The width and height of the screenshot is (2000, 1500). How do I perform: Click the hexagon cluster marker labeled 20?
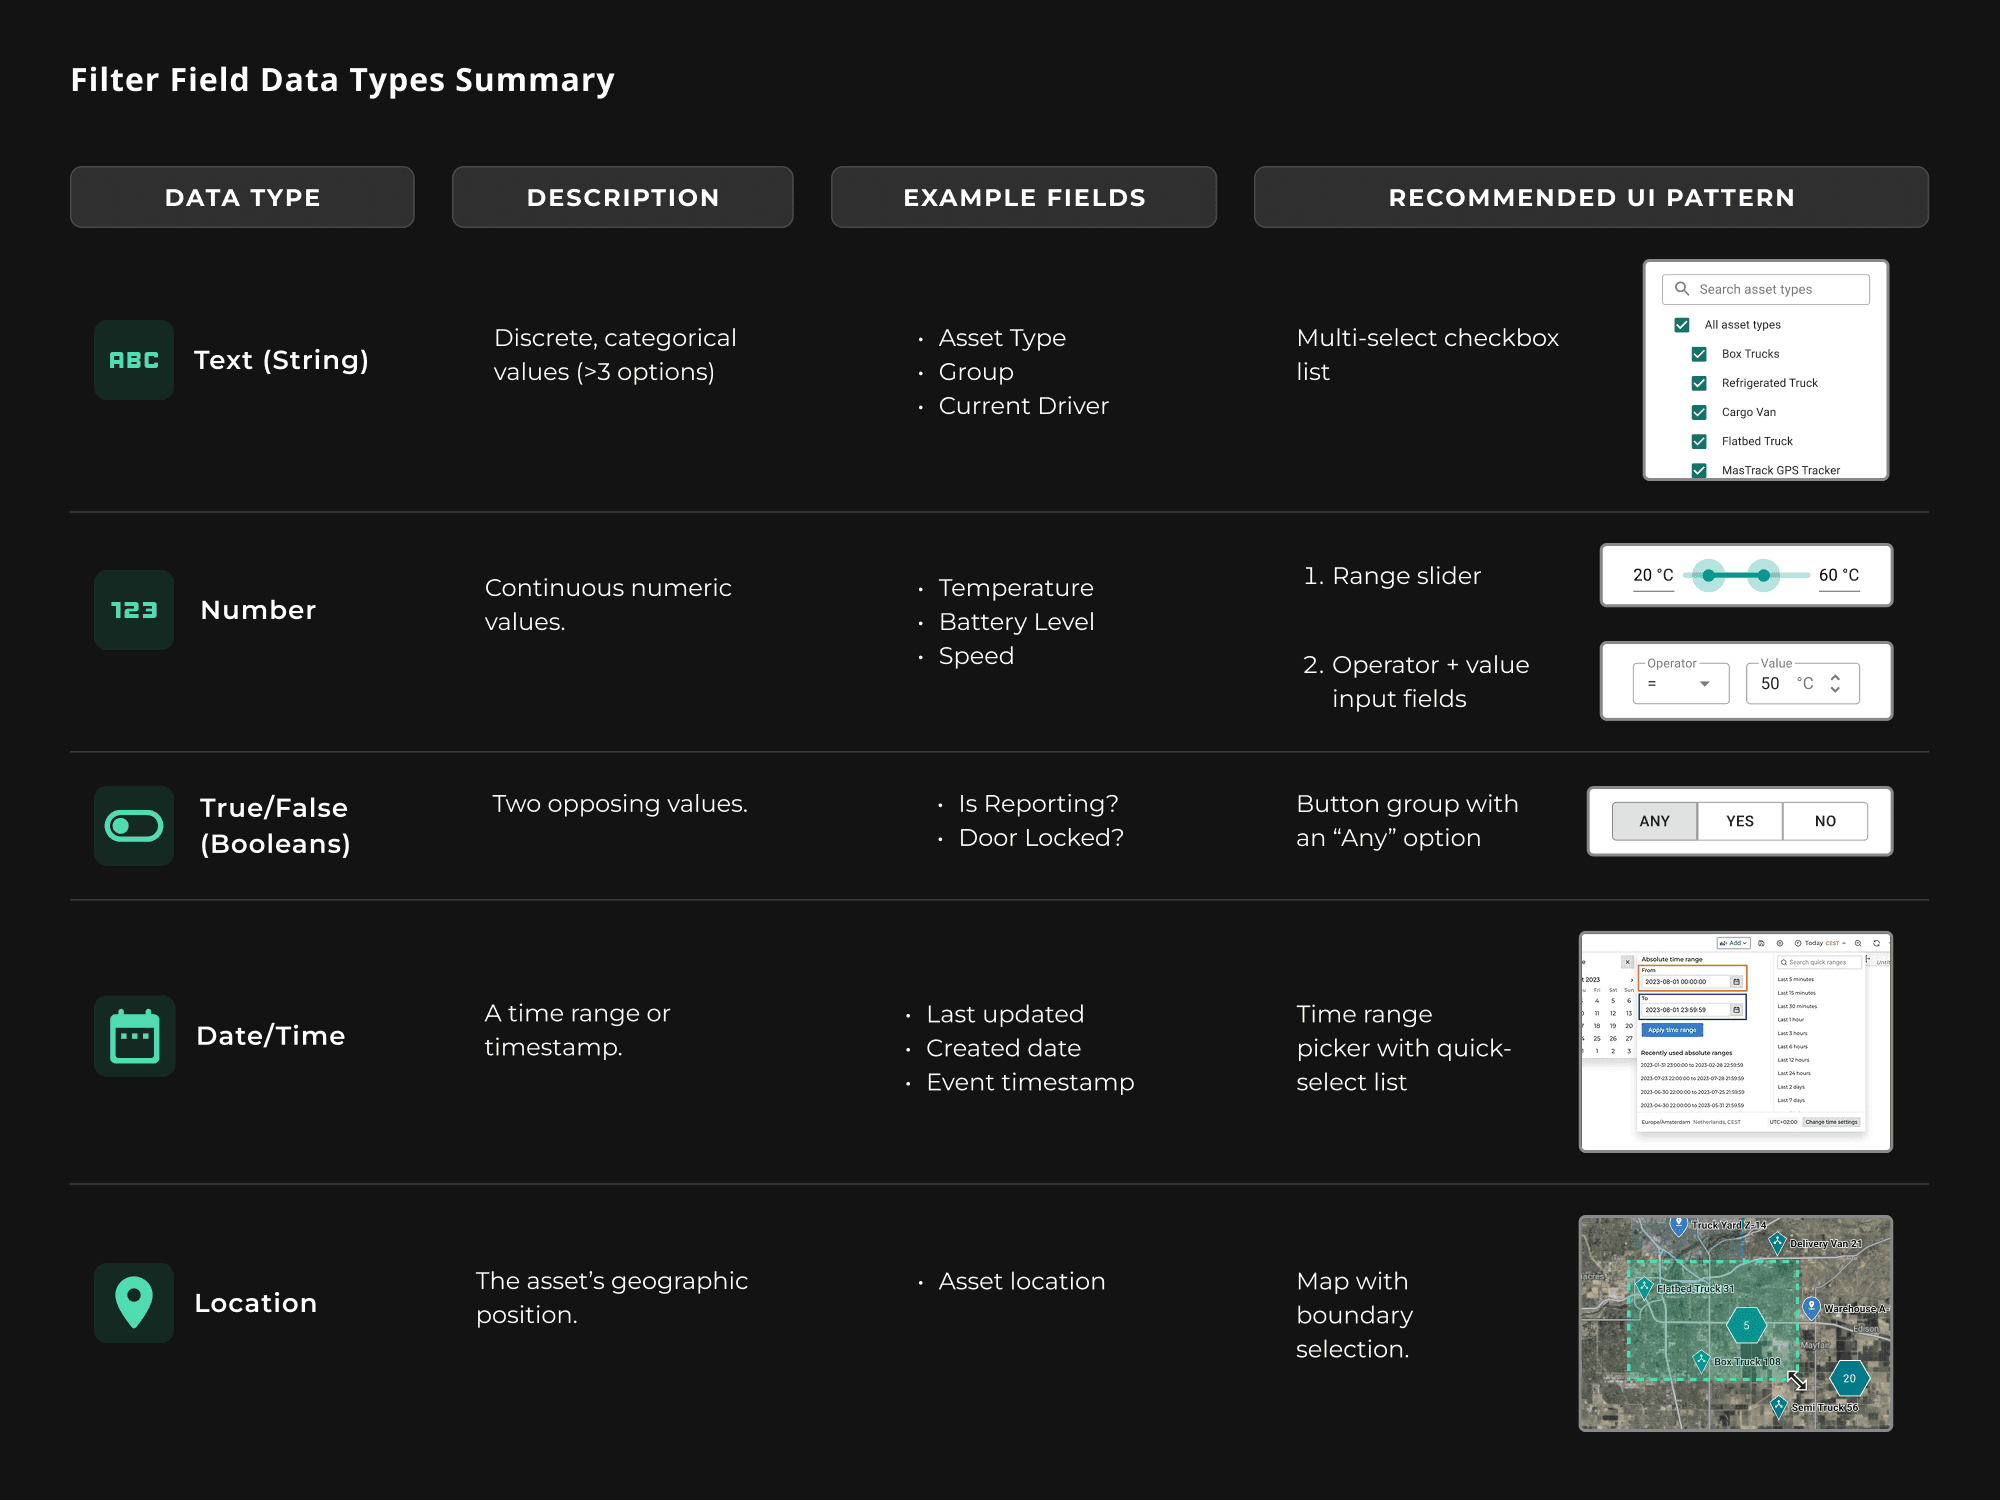[x=1849, y=1378]
